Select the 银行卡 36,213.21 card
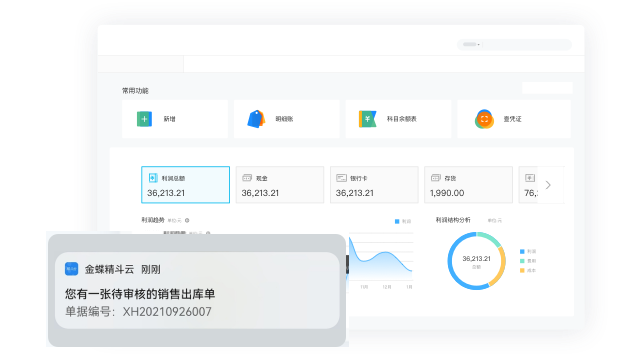 pos(374,184)
